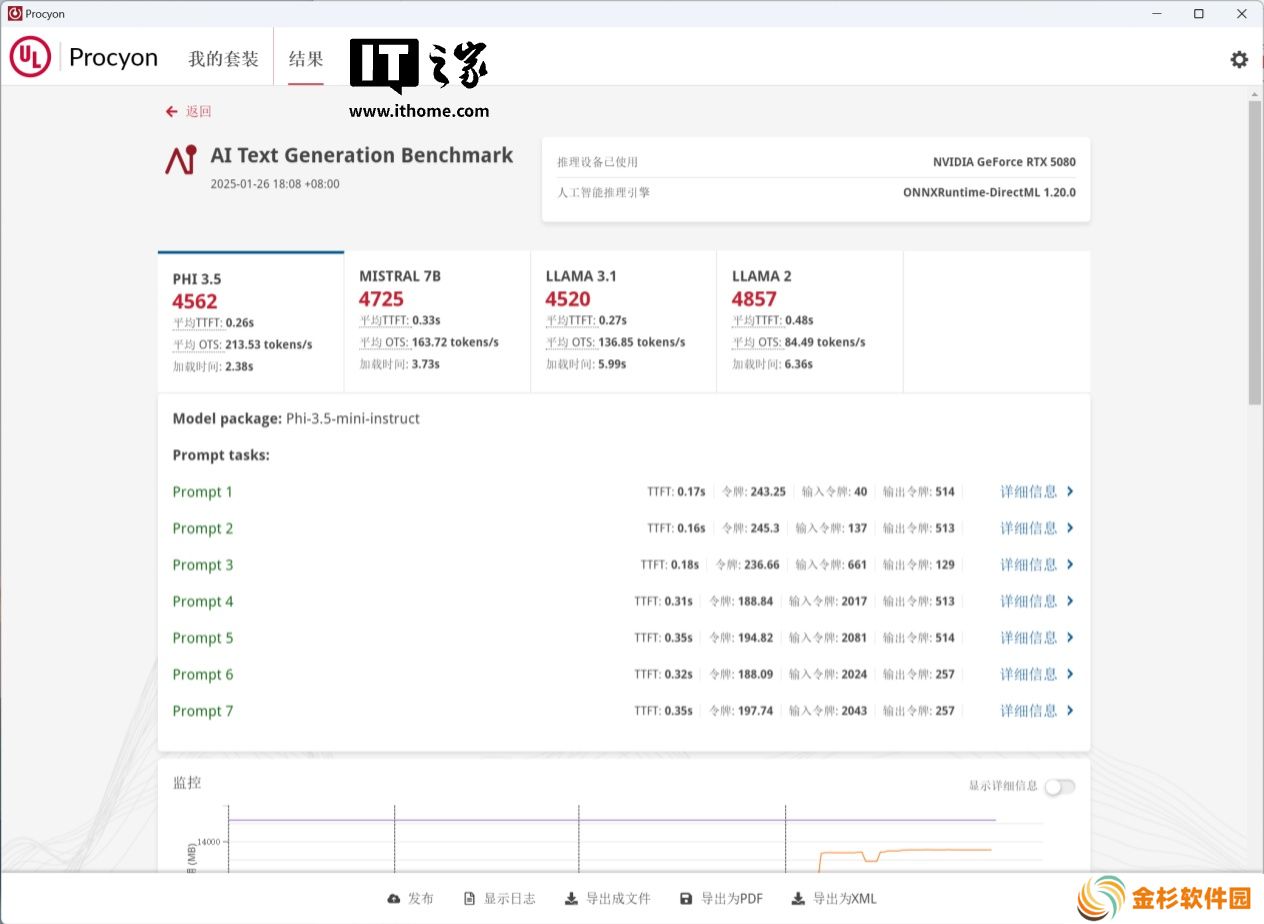The width and height of the screenshot is (1264, 924).
Task: Open settings via the gear icon
Action: (1239, 59)
